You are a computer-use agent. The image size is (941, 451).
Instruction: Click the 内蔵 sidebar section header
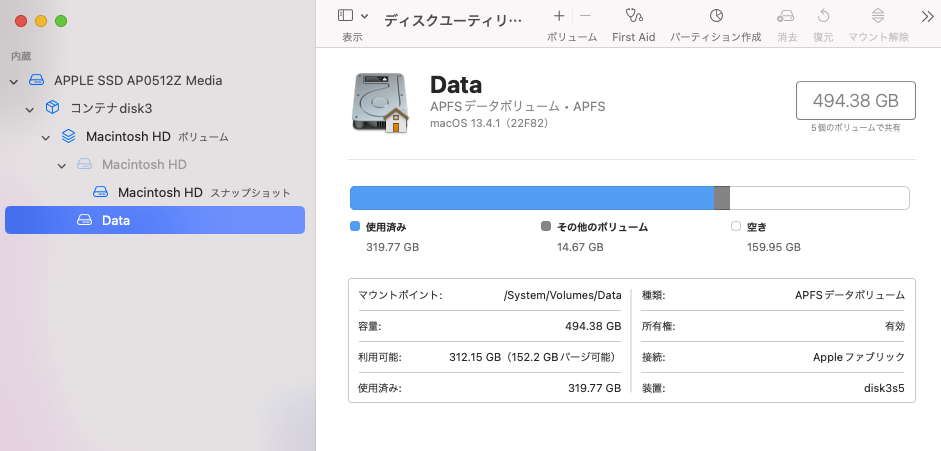tap(21, 56)
